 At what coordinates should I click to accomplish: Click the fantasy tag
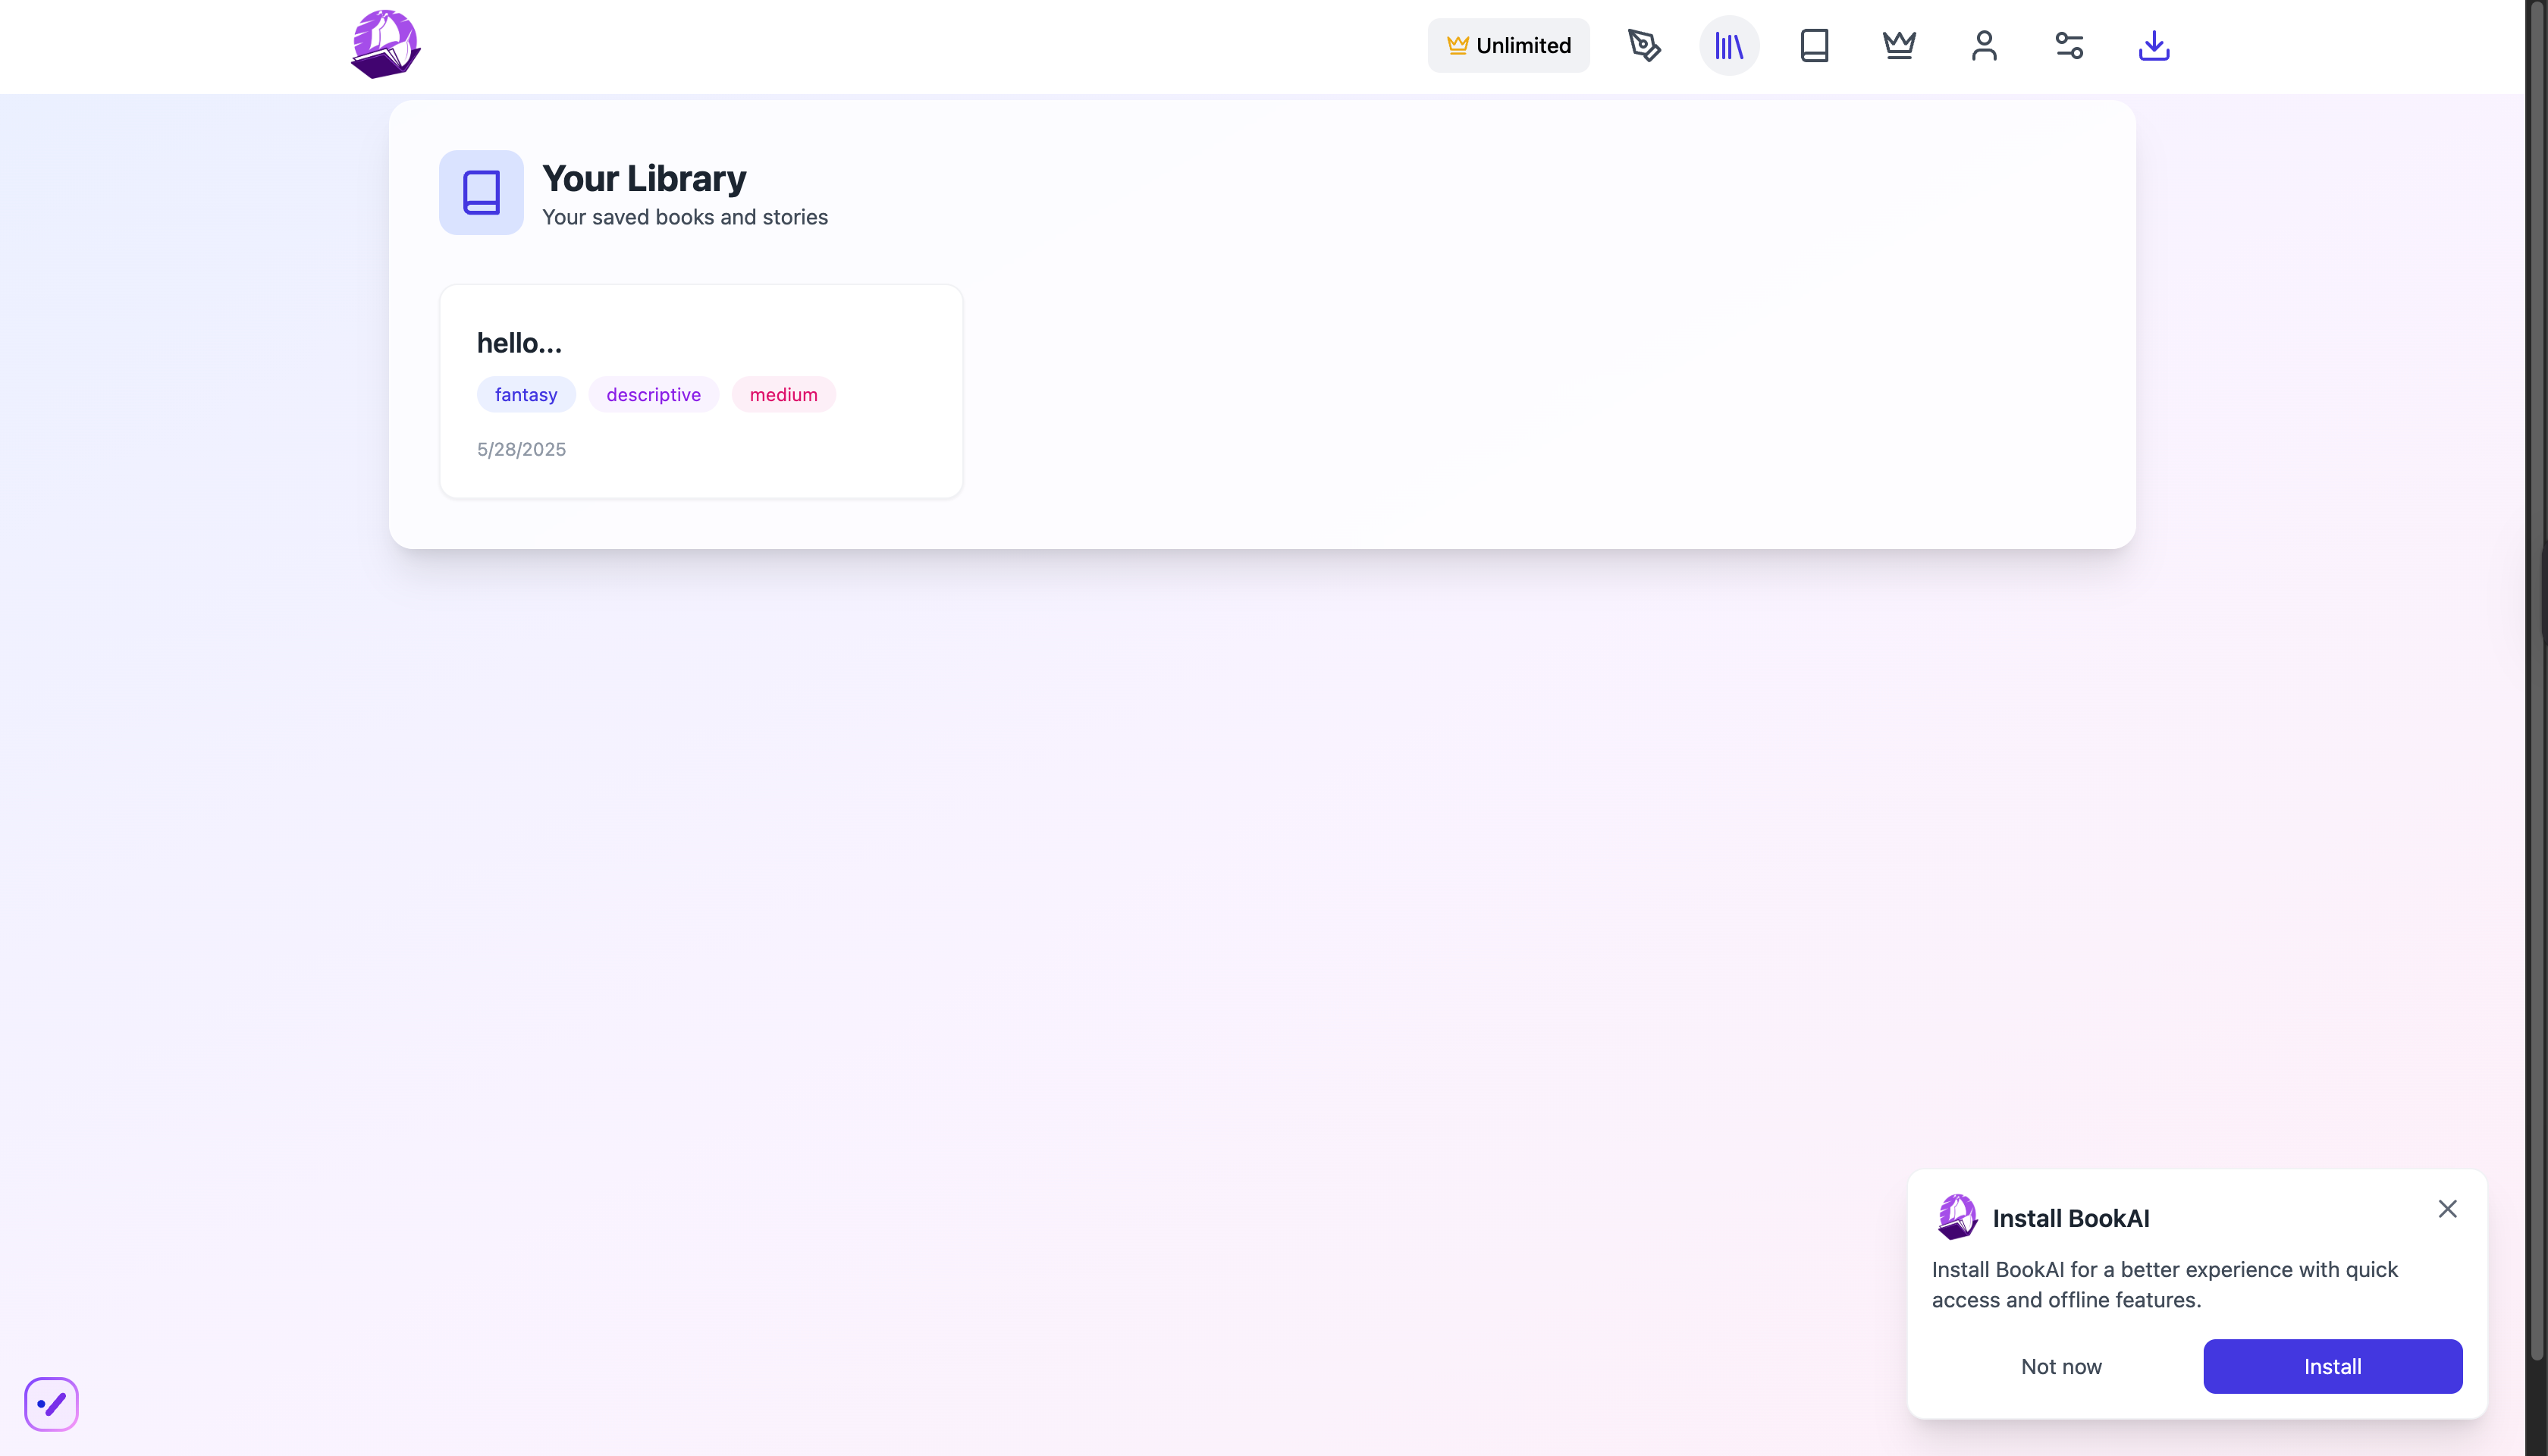526,394
